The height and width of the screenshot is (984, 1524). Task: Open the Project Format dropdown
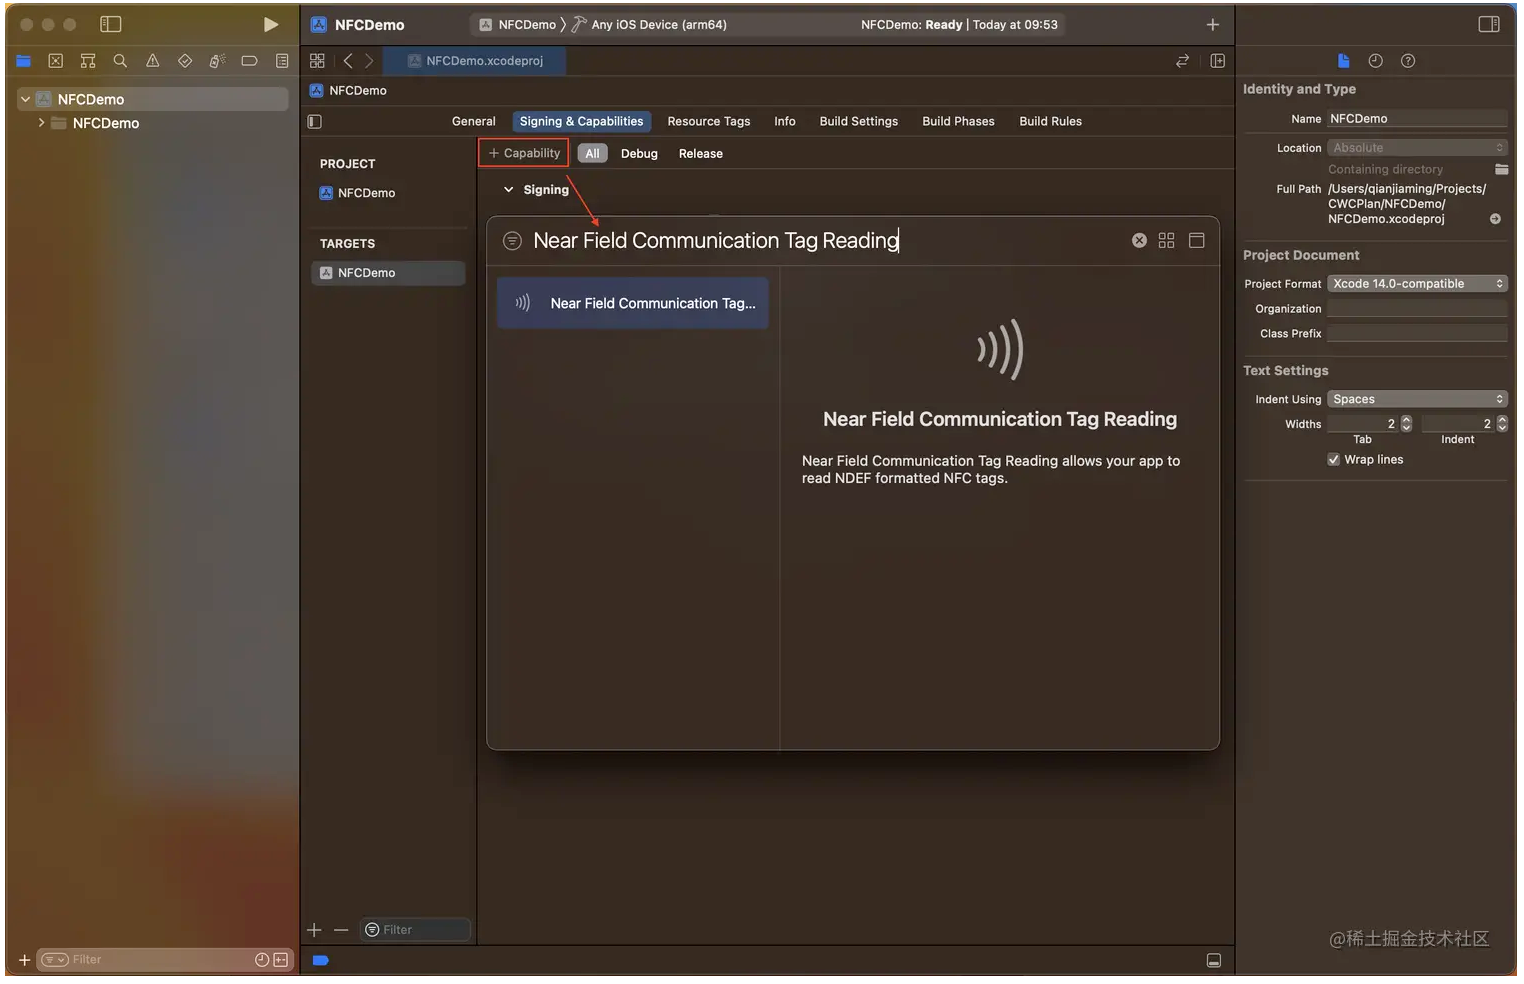coord(1416,284)
